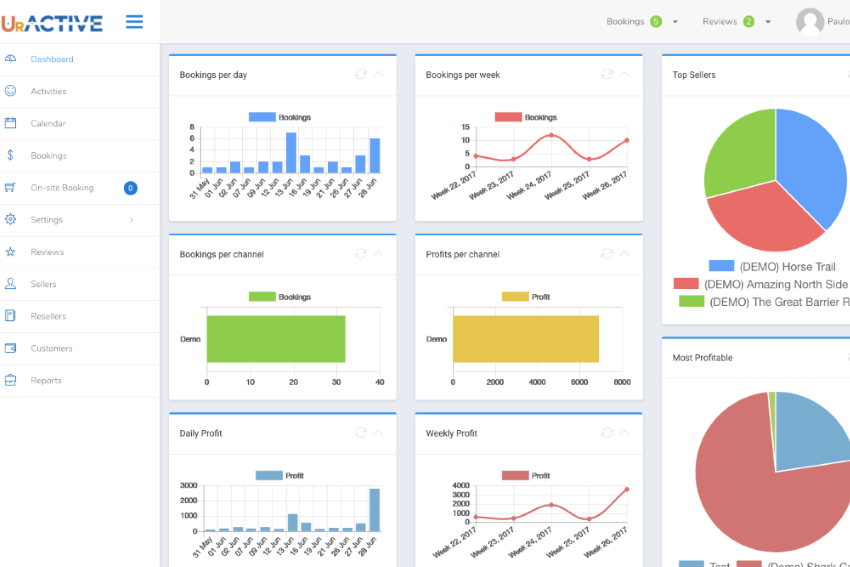850x567 pixels.
Task: Open the Bookings dropdown arrow in the header
Action: coord(675,22)
